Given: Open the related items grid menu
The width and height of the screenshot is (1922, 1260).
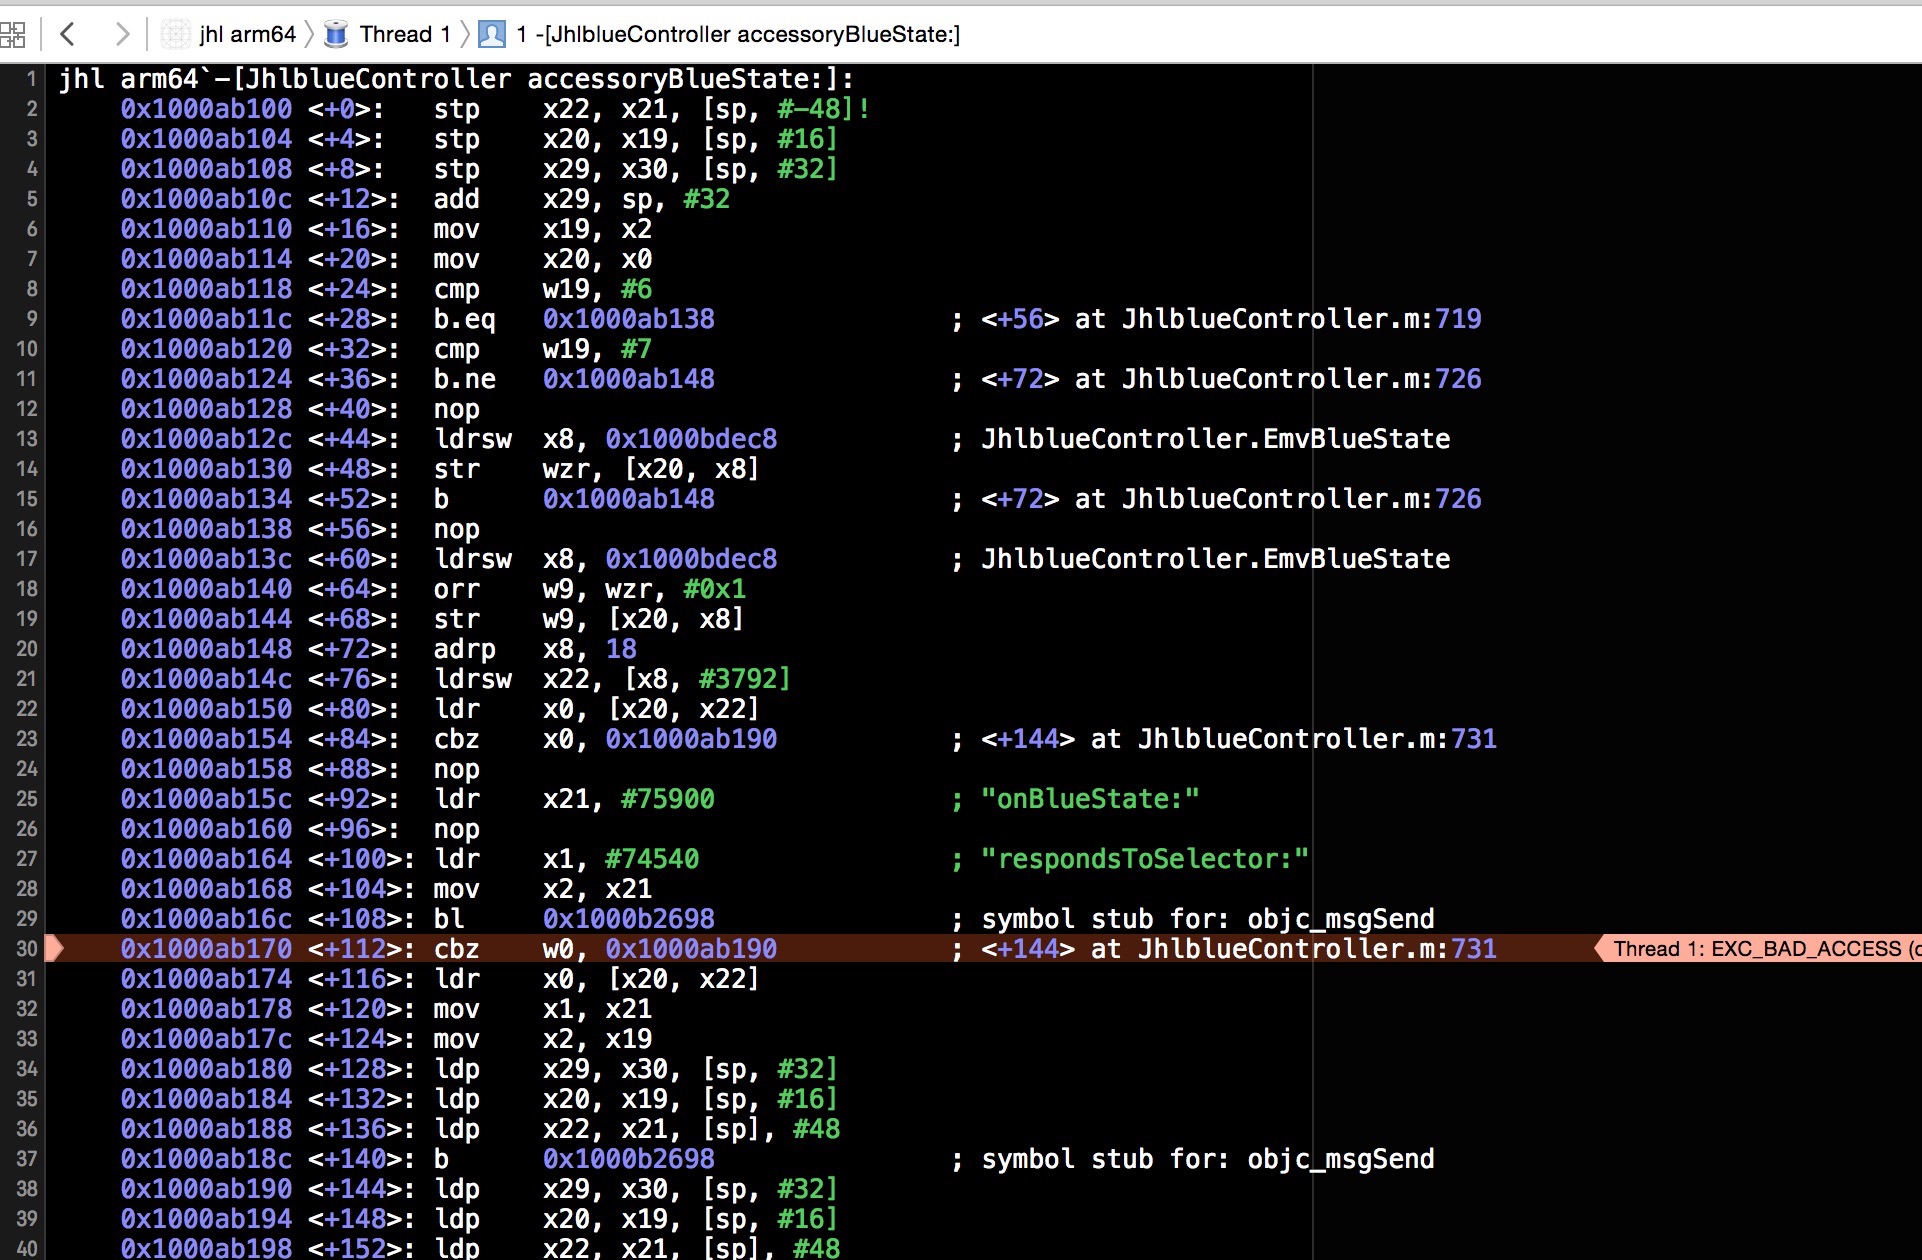Looking at the screenshot, I should click(x=13, y=35).
